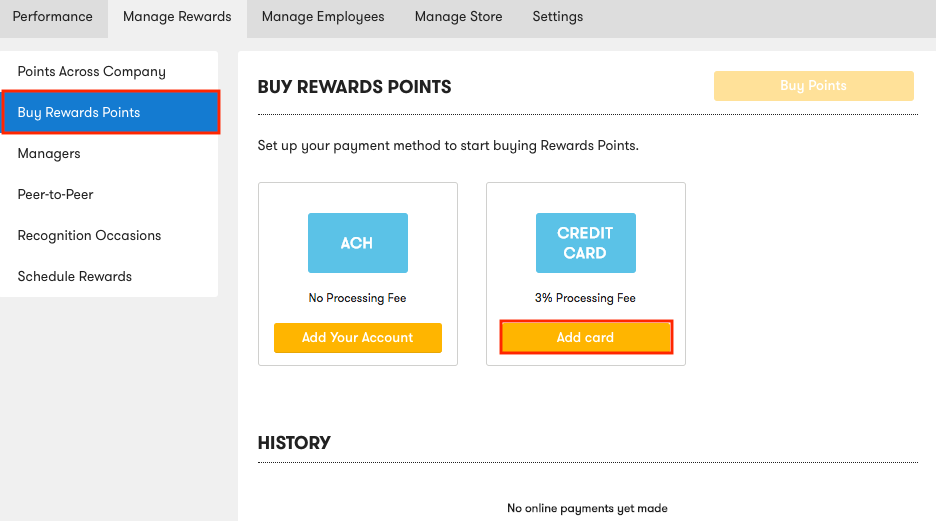Click Add Your Account button

point(358,338)
